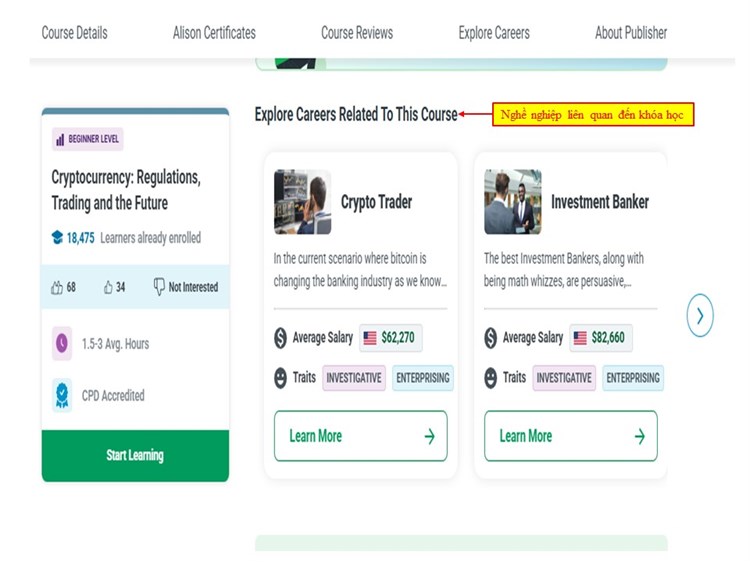Click the US flag beside $82,660 salary
The image size is (750, 563).
(580, 338)
